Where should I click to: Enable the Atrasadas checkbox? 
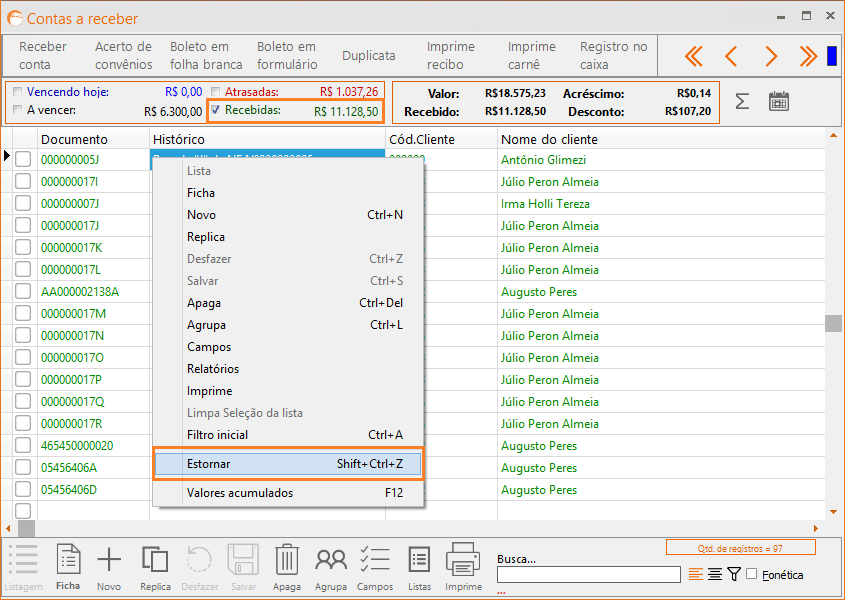coord(216,92)
